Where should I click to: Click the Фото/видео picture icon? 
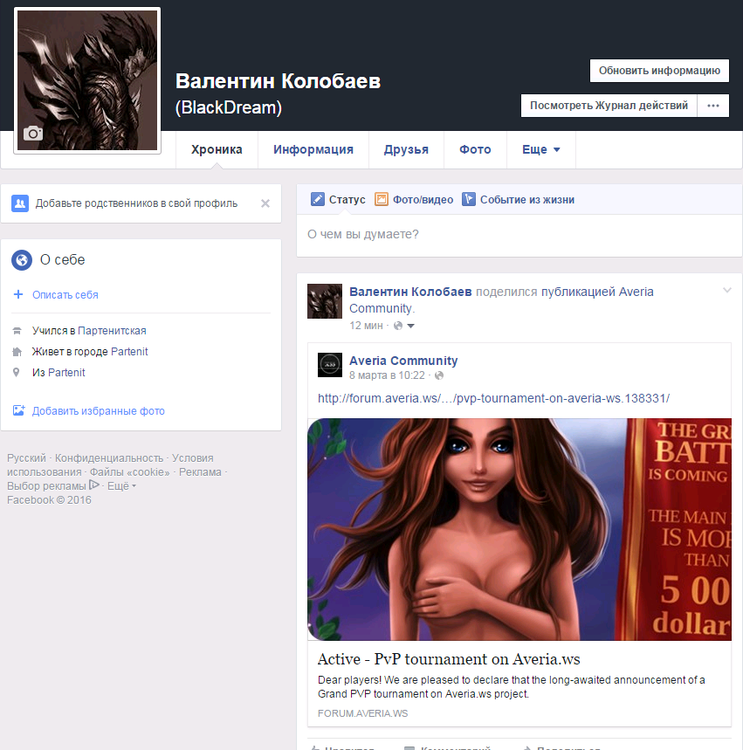381,199
